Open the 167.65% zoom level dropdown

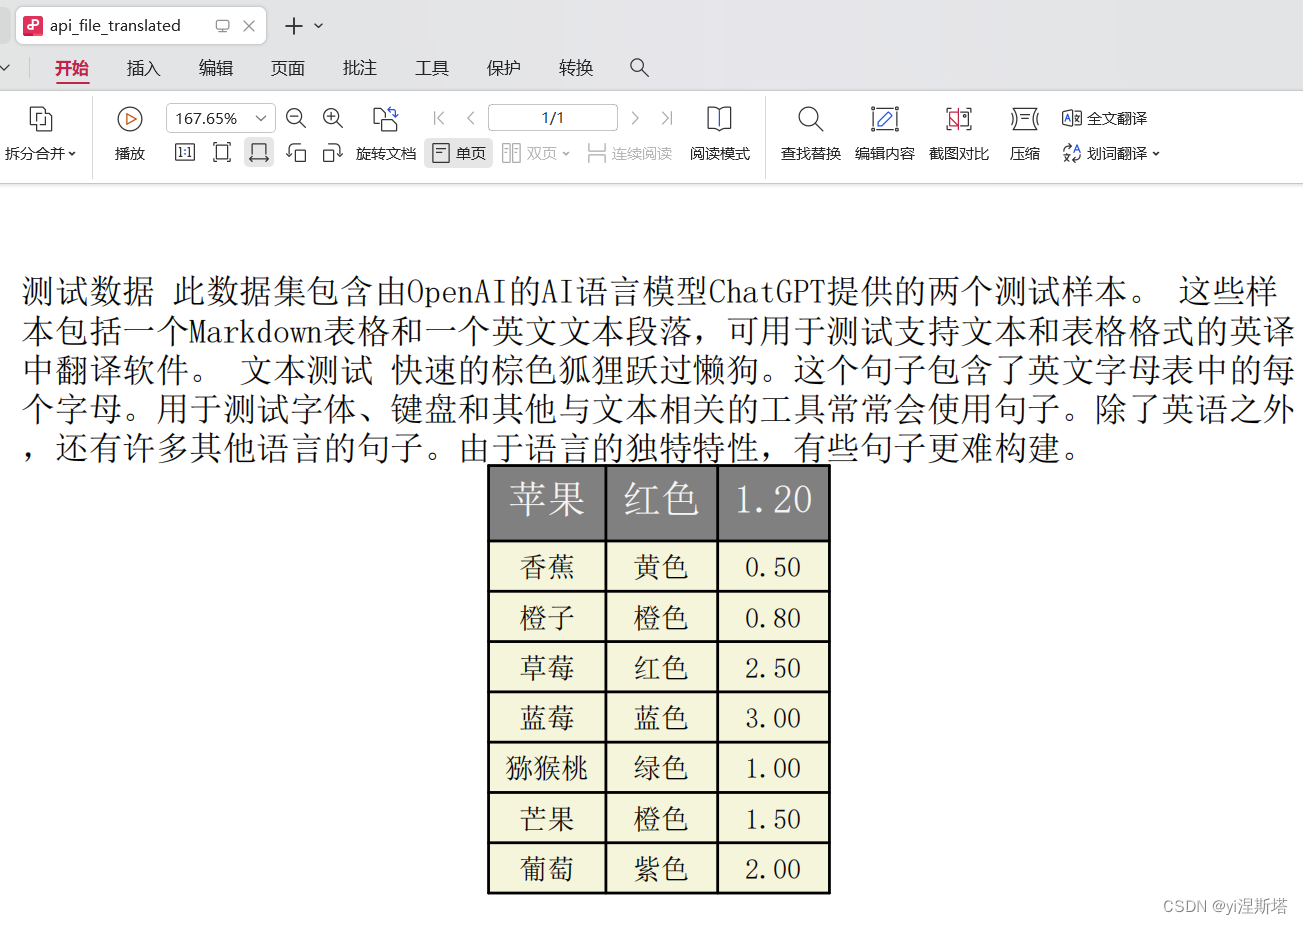tap(221, 118)
